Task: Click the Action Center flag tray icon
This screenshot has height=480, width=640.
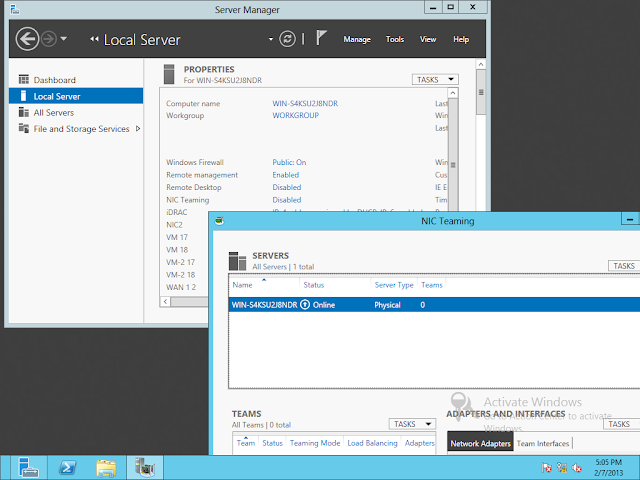Action: pos(547,468)
